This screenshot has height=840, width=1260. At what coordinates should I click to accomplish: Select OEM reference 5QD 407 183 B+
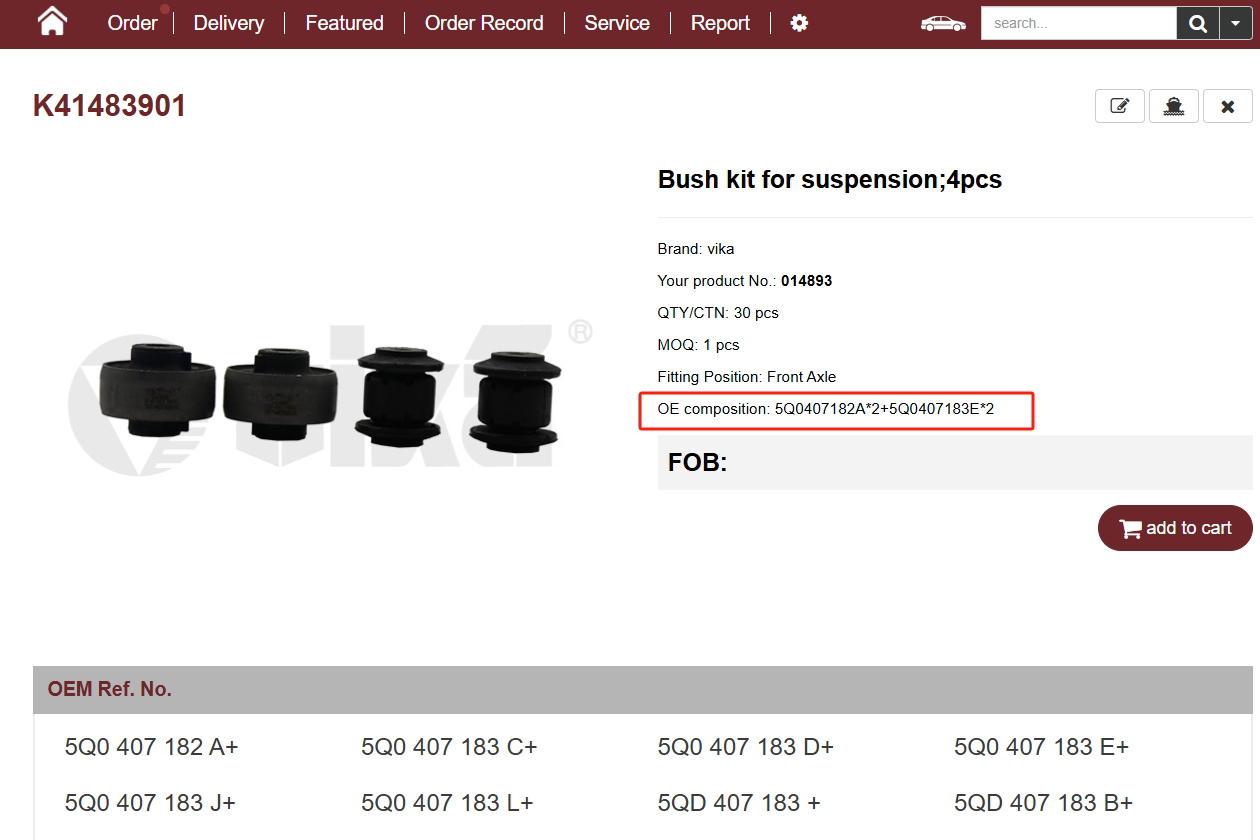pyautogui.click(x=1043, y=803)
